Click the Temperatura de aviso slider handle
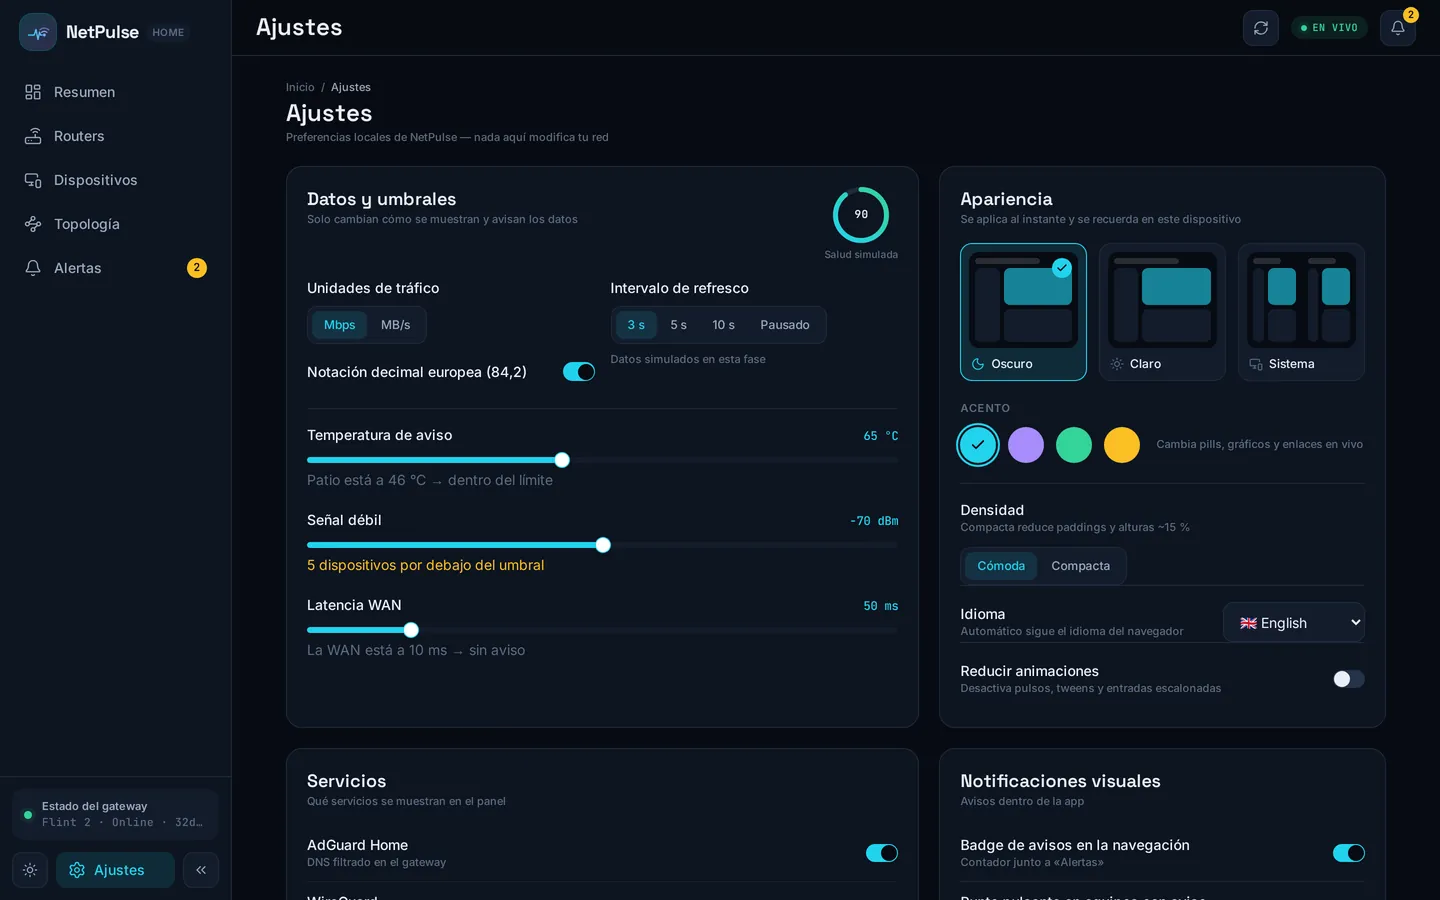1440x900 pixels. 562,460
